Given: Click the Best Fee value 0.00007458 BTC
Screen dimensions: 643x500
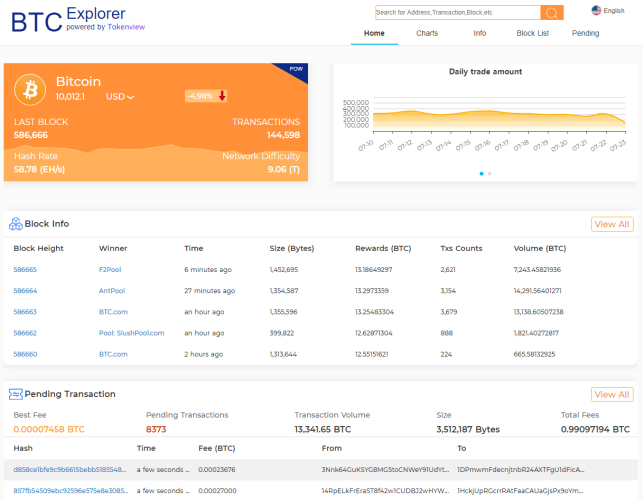Looking at the screenshot, I should (x=49, y=429).
